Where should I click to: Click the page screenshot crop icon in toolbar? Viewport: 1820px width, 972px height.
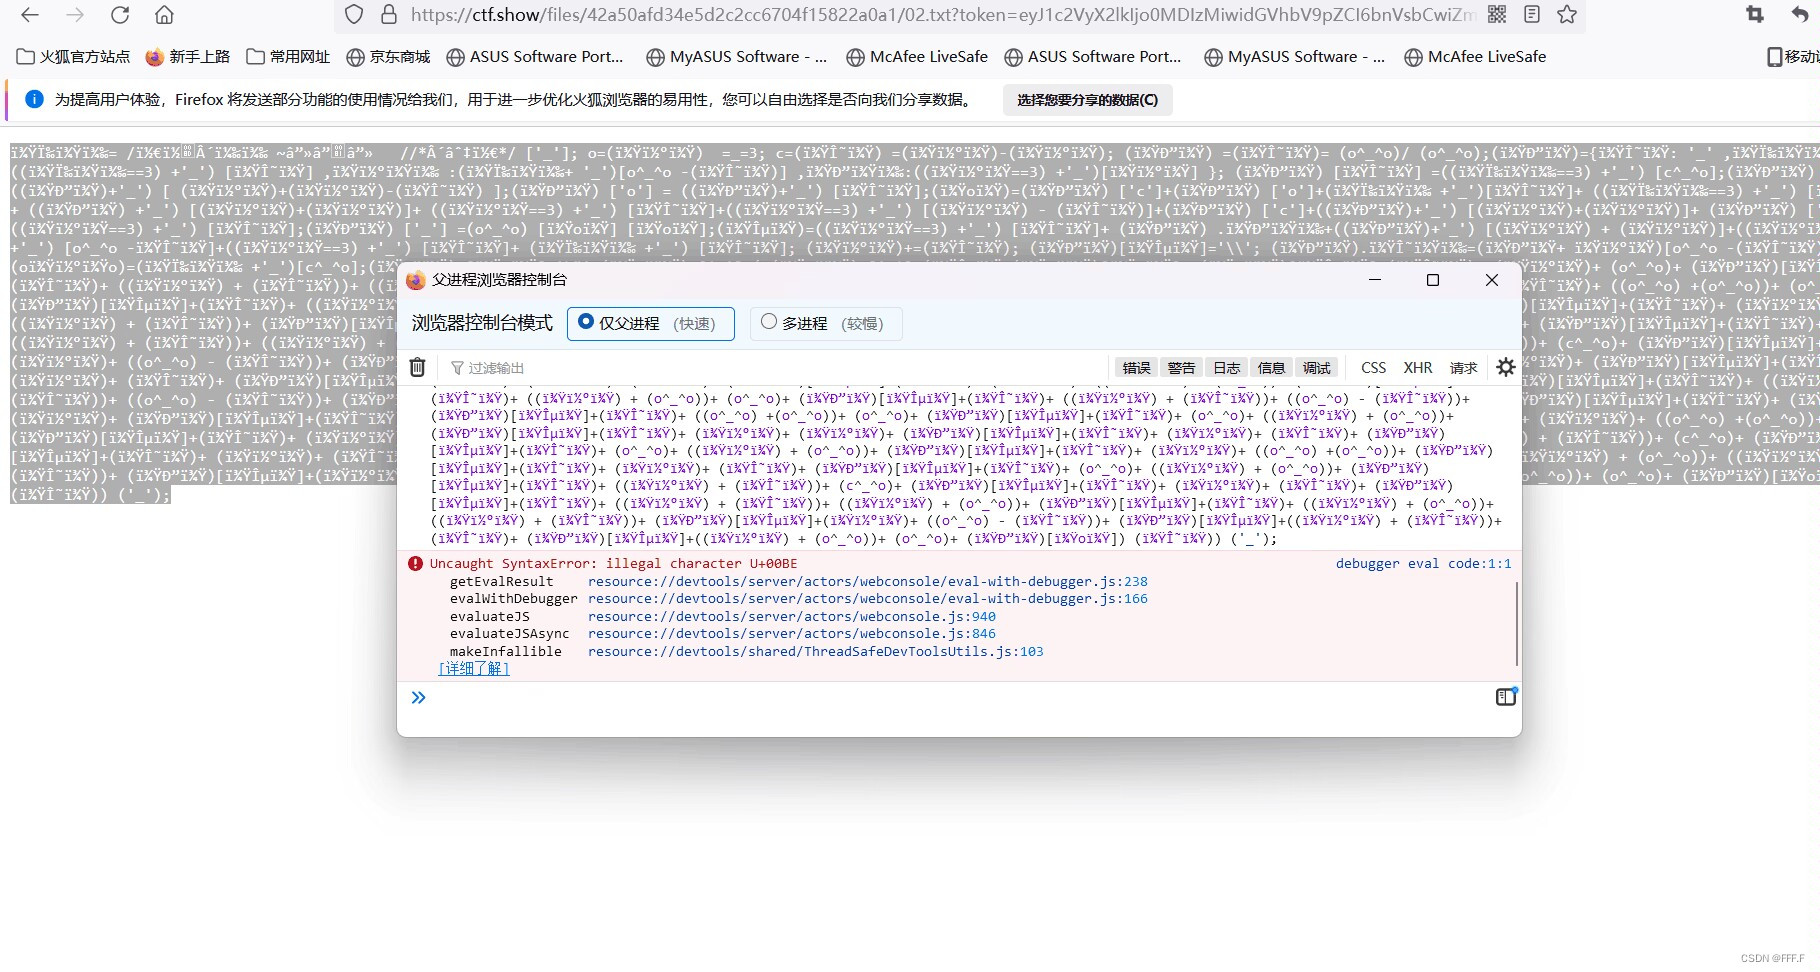[1753, 15]
